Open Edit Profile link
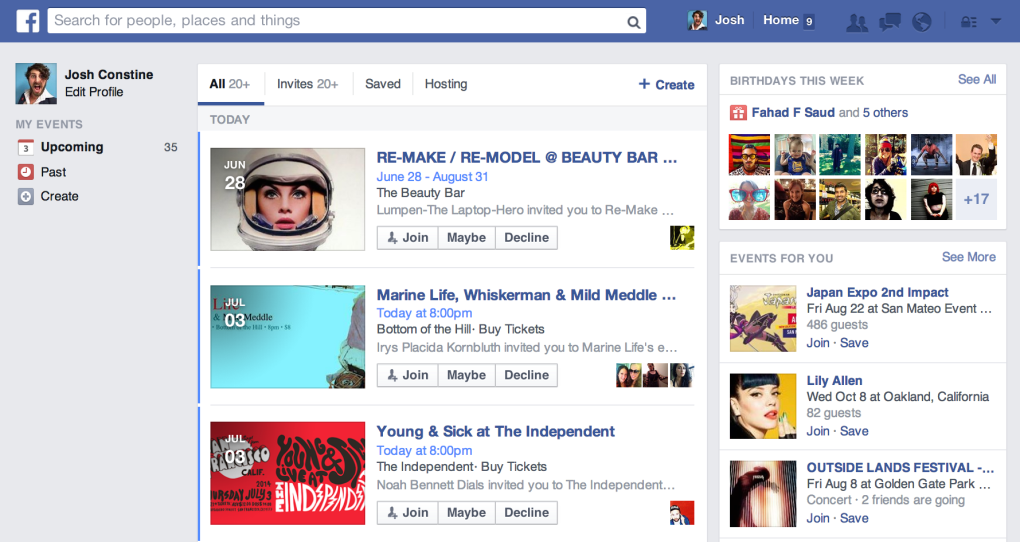 (94, 92)
